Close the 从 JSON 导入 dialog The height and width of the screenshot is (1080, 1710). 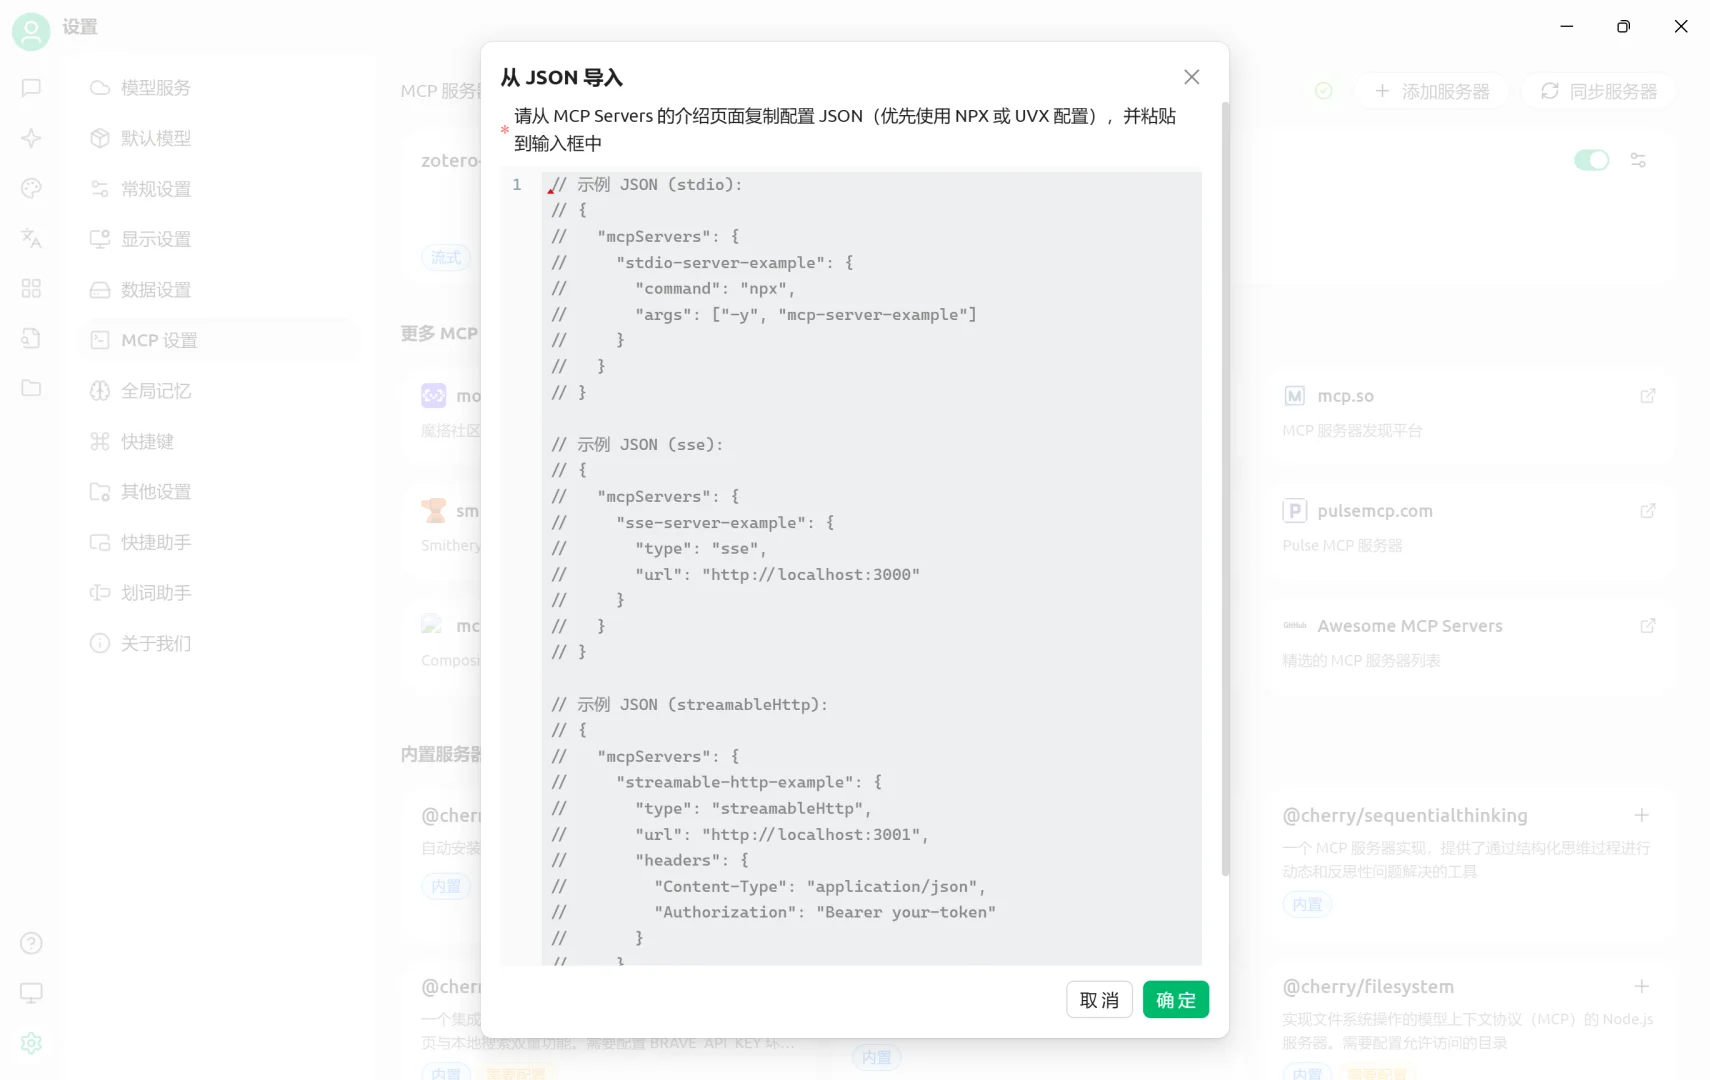(x=1191, y=77)
